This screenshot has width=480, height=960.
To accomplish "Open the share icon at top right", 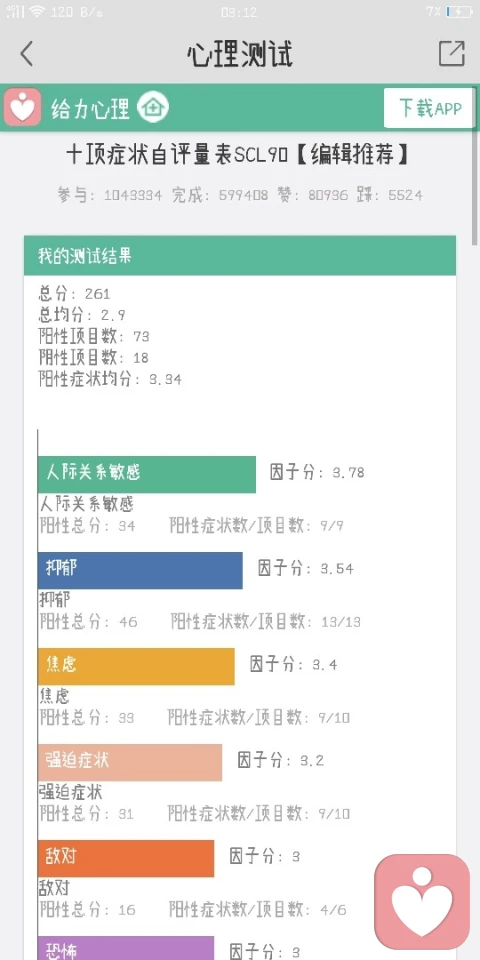I will click(x=452, y=54).
